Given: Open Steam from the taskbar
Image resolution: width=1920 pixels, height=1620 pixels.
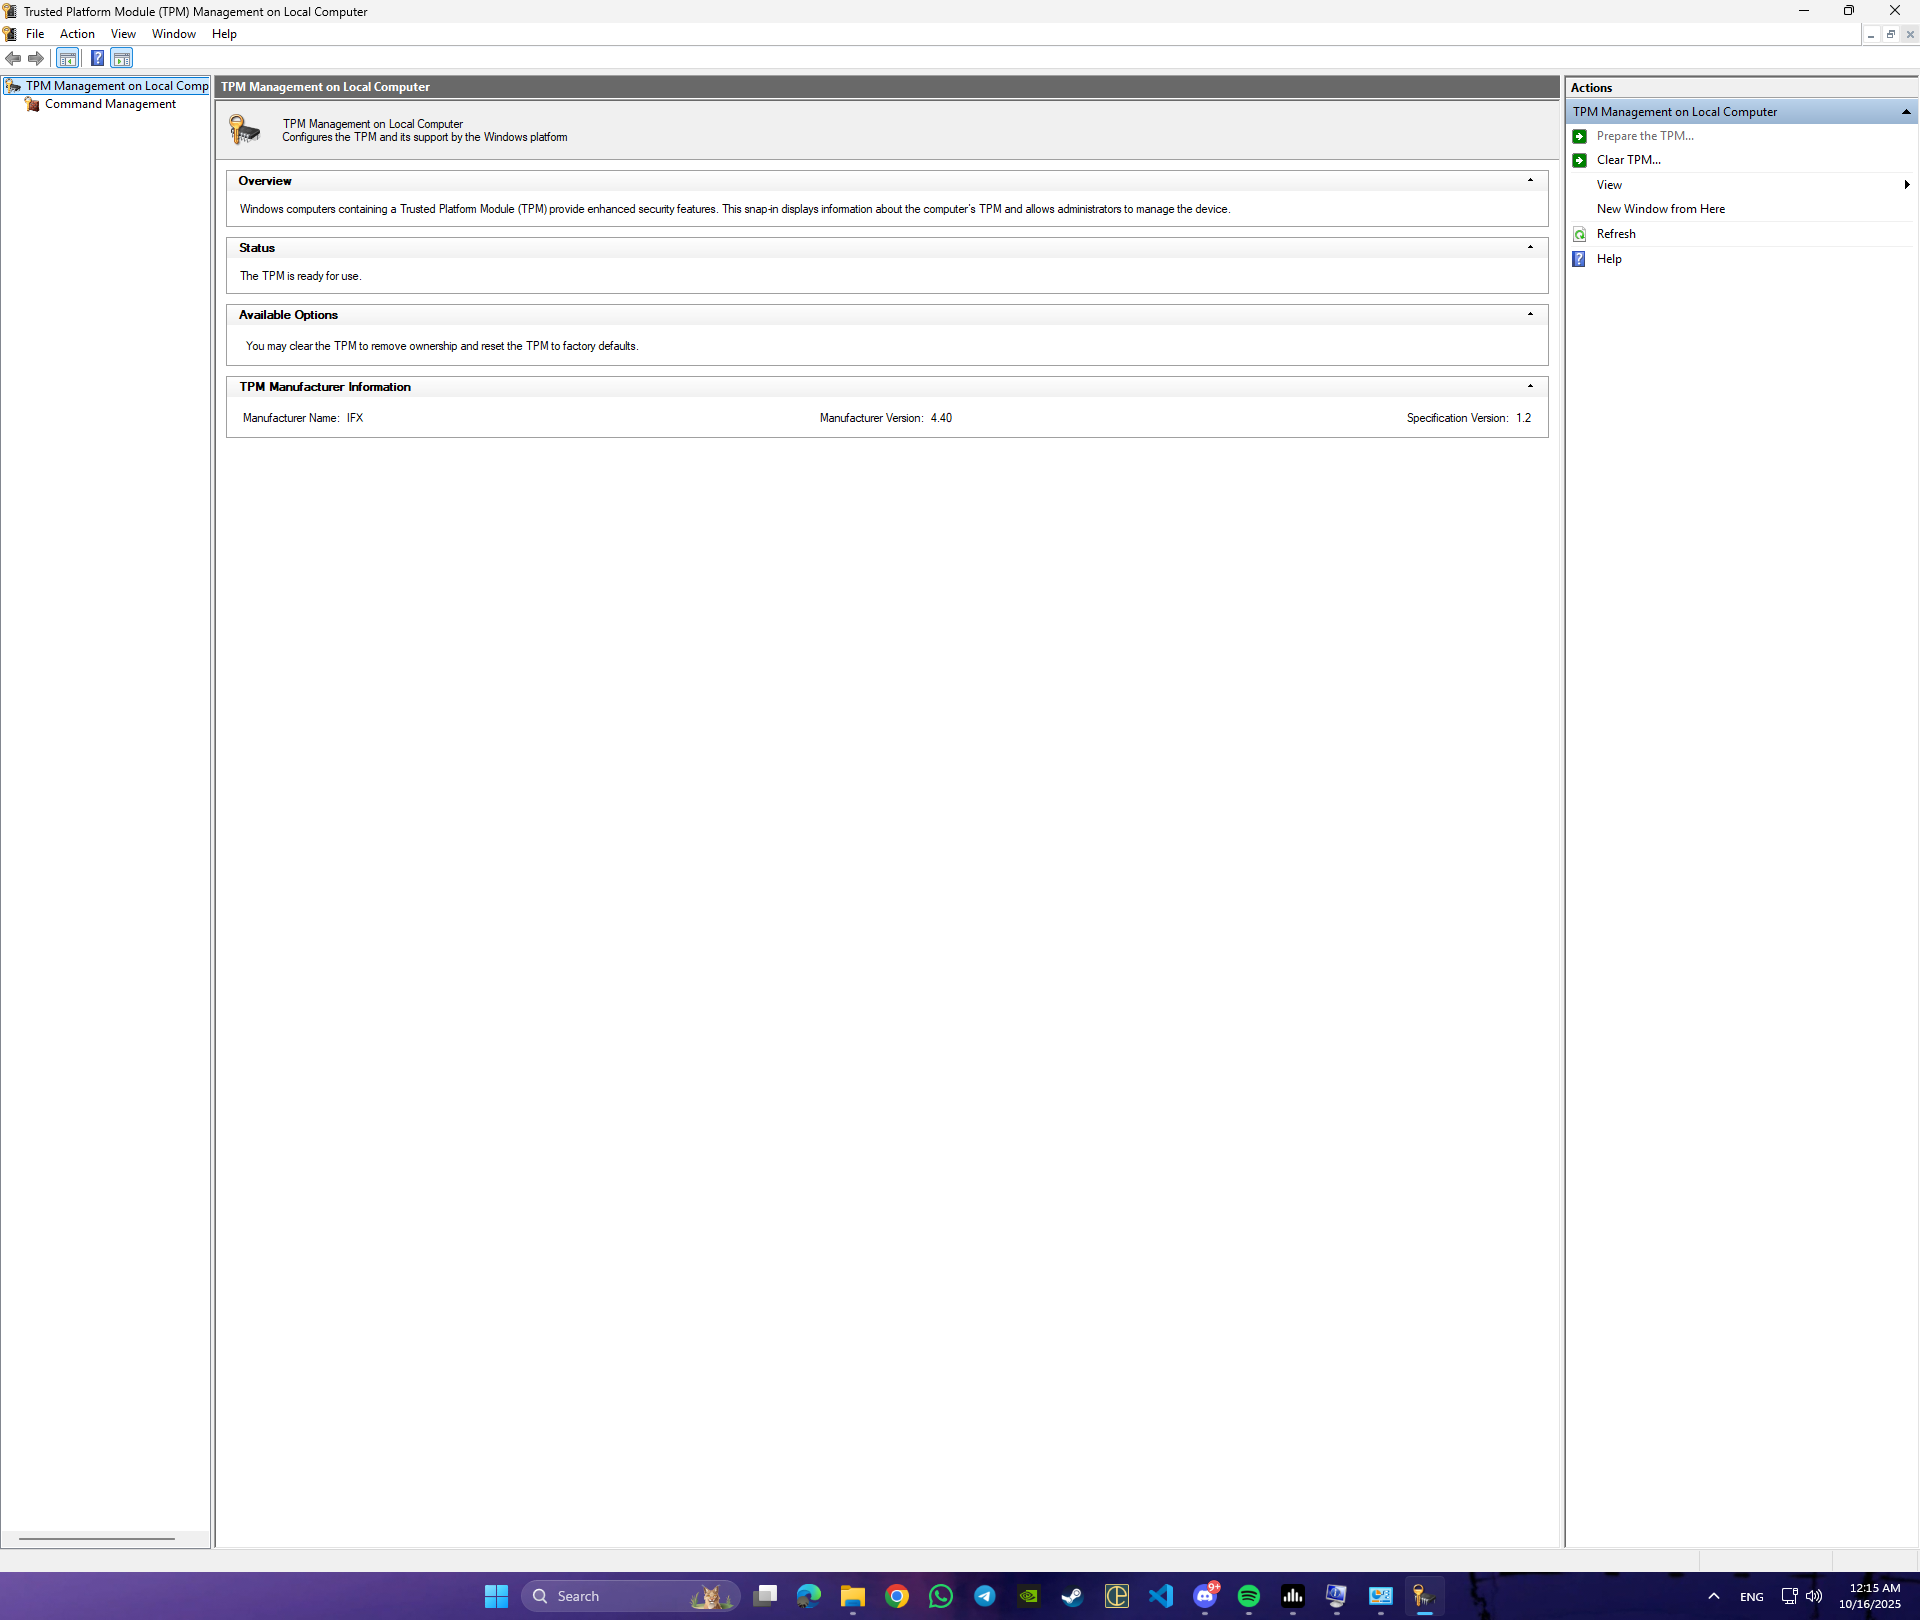Looking at the screenshot, I should (1072, 1596).
